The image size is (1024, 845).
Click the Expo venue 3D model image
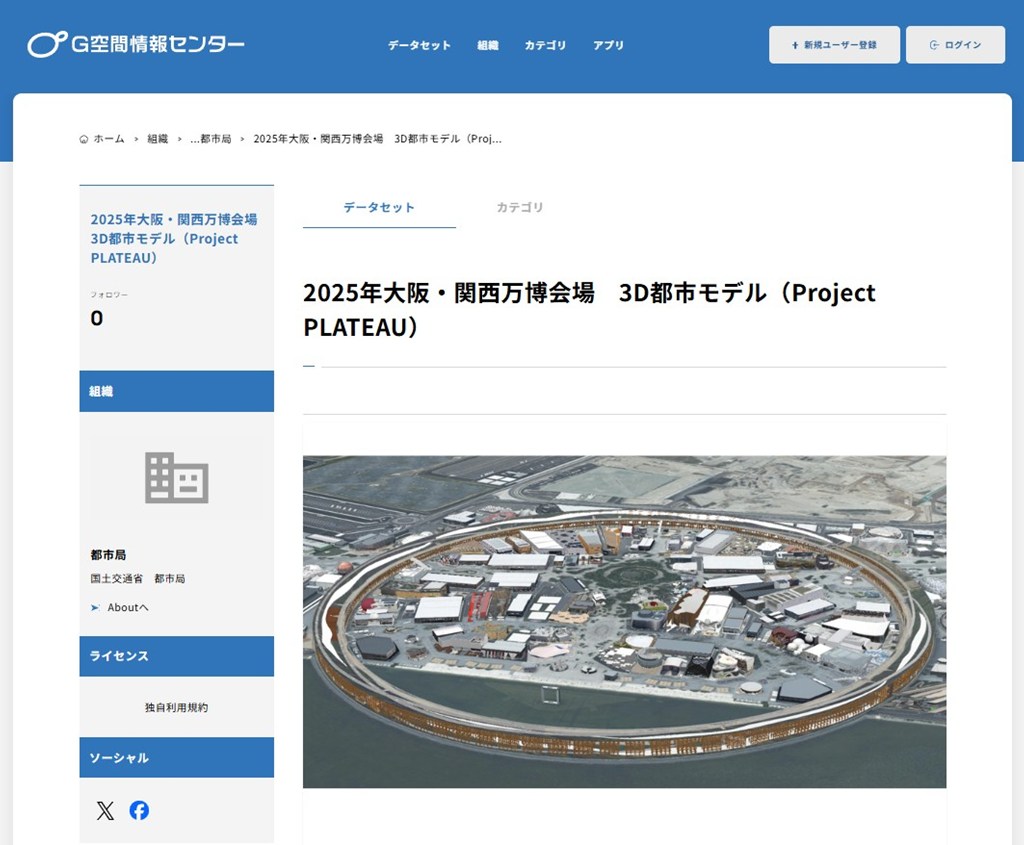[x=624, y=621]
